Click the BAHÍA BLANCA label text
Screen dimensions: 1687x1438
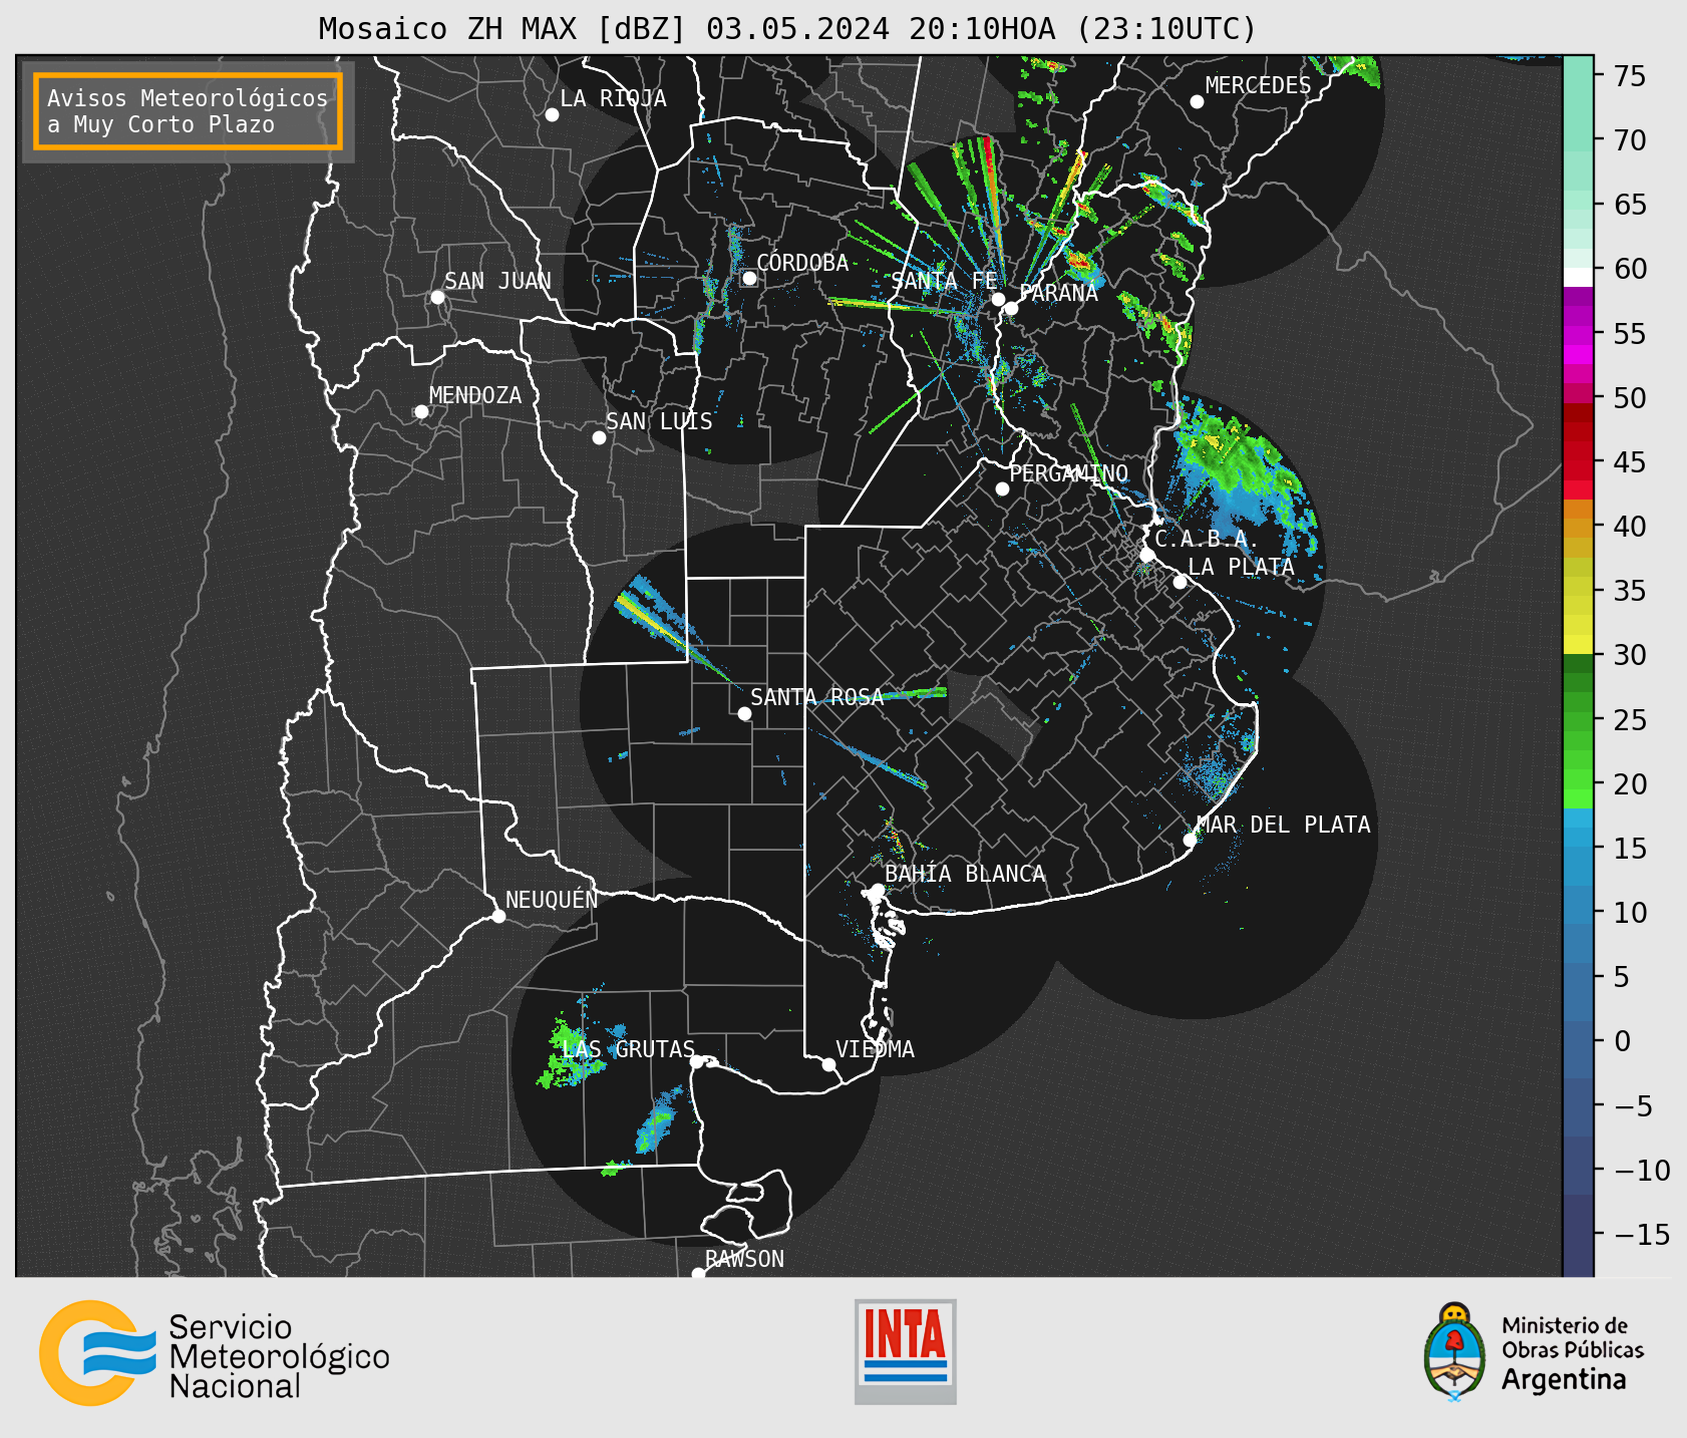point(965,874)
